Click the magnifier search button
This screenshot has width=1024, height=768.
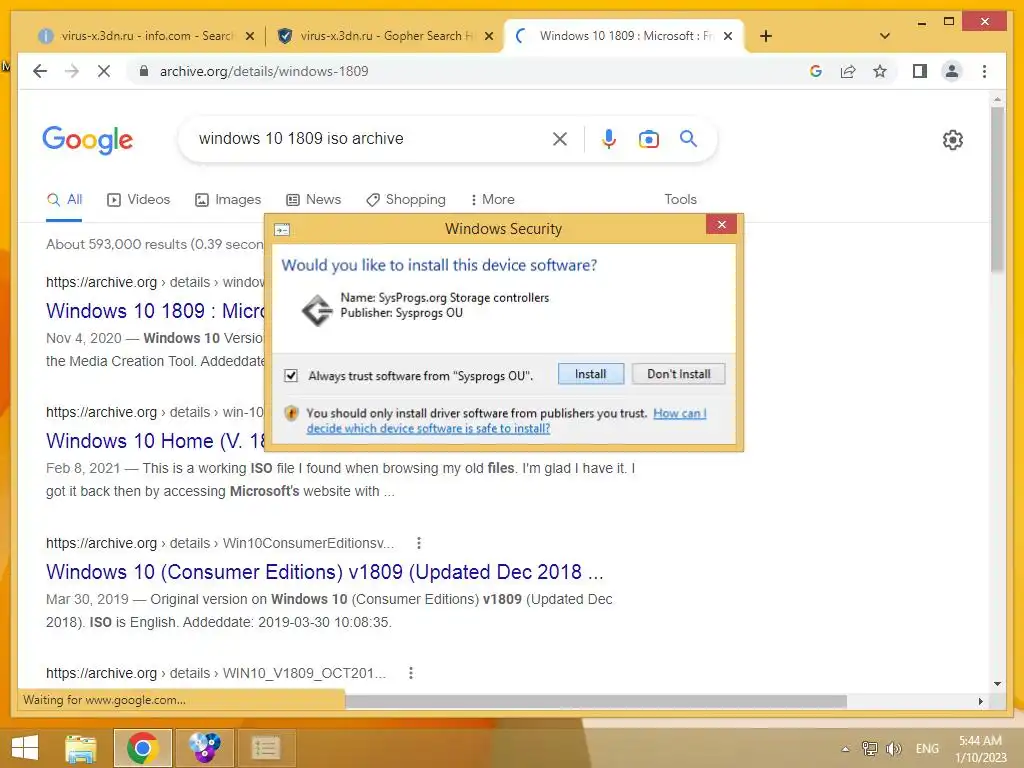coord(688,138)
